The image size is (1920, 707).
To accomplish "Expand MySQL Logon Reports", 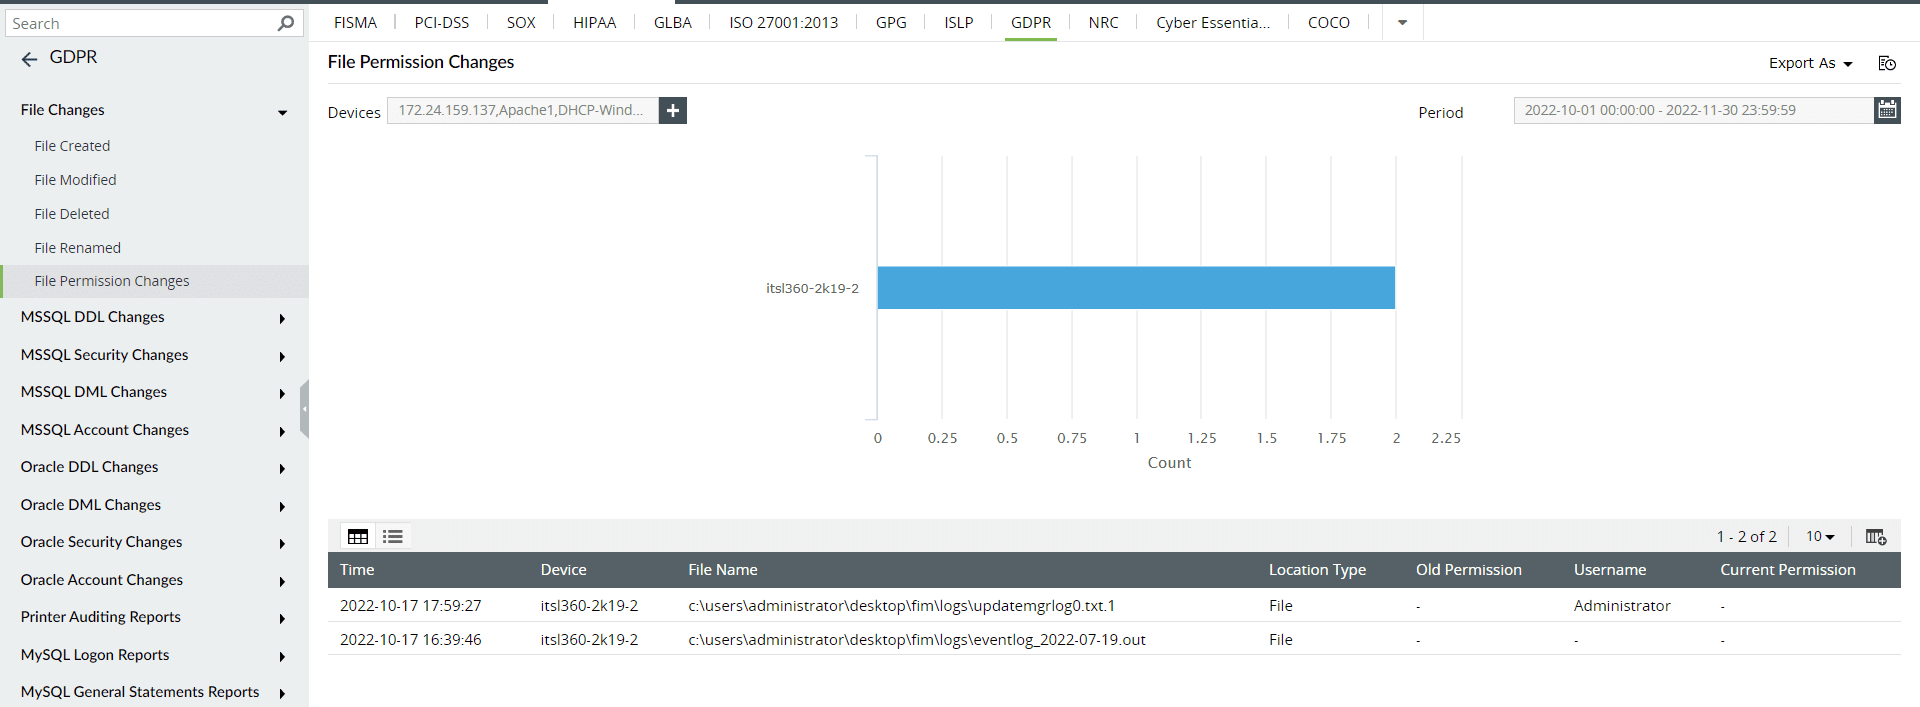I will [283, 657].
